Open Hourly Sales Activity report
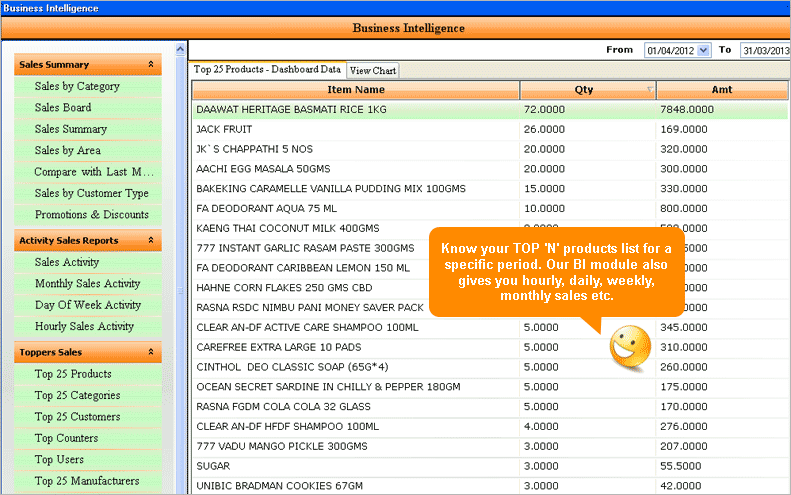791x495 pixels. 84,327
